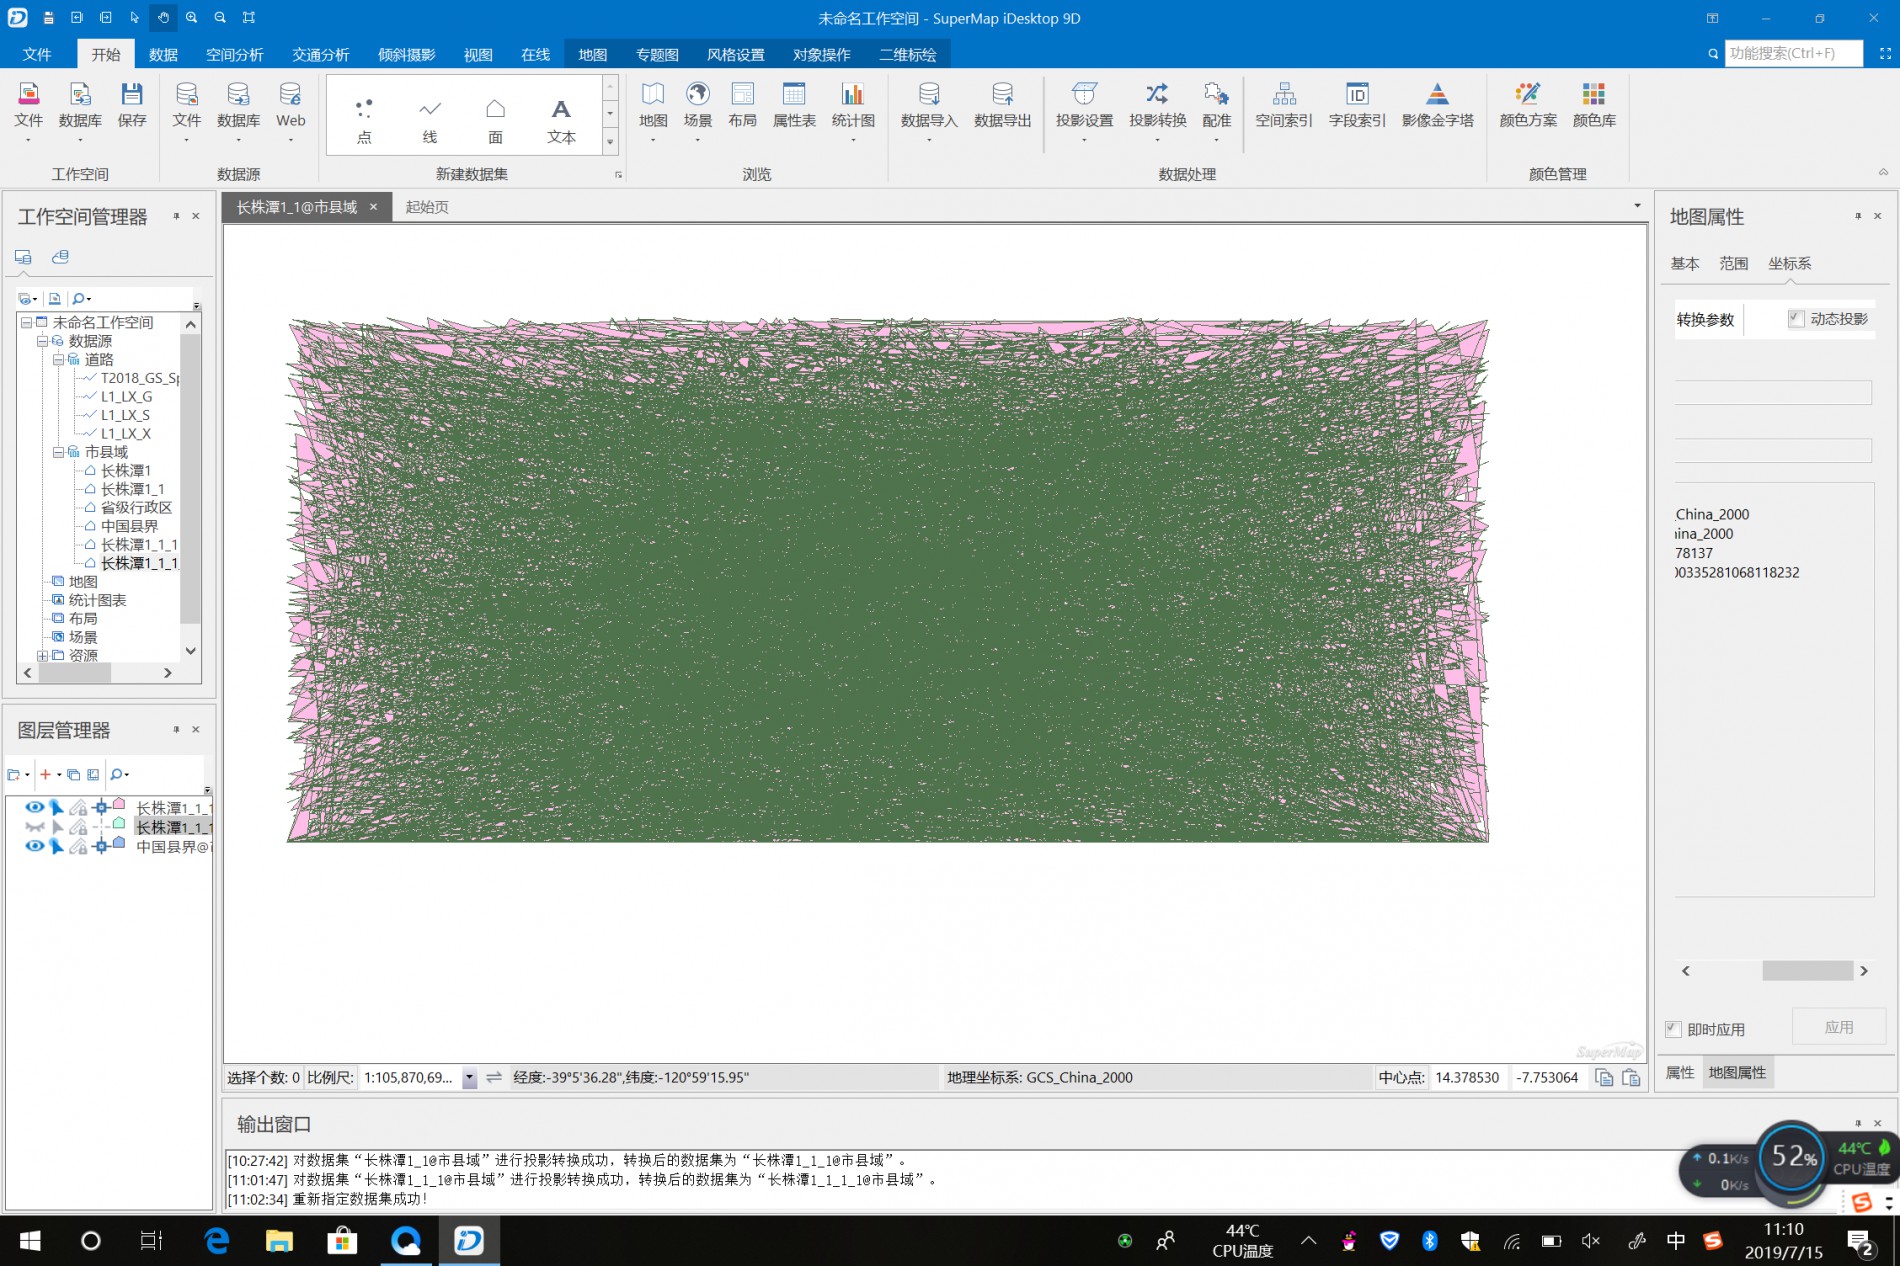Viewport: 1900px width, 1266px height.
Task: Create a new 线 line dataset
Action: point(430,121)
